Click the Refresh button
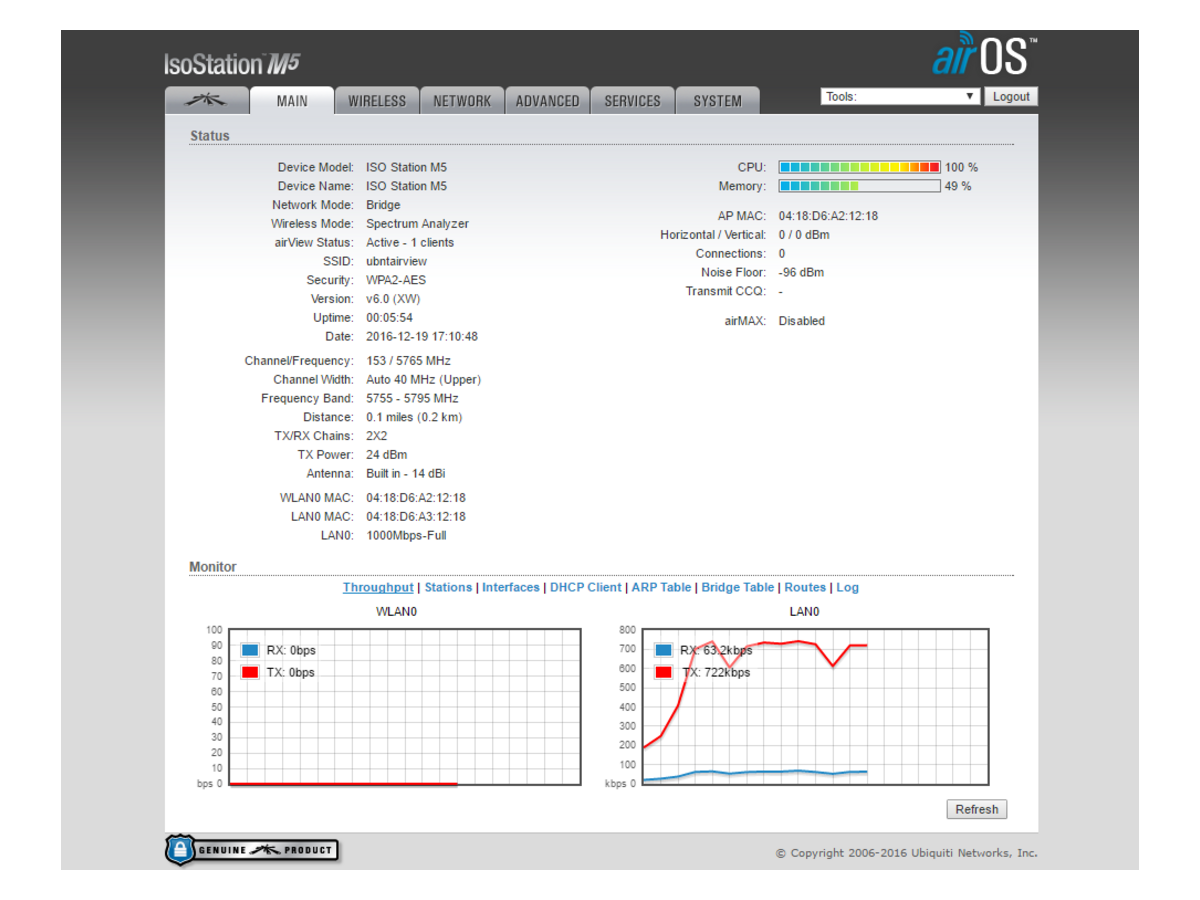 click(x=977, y=809)
